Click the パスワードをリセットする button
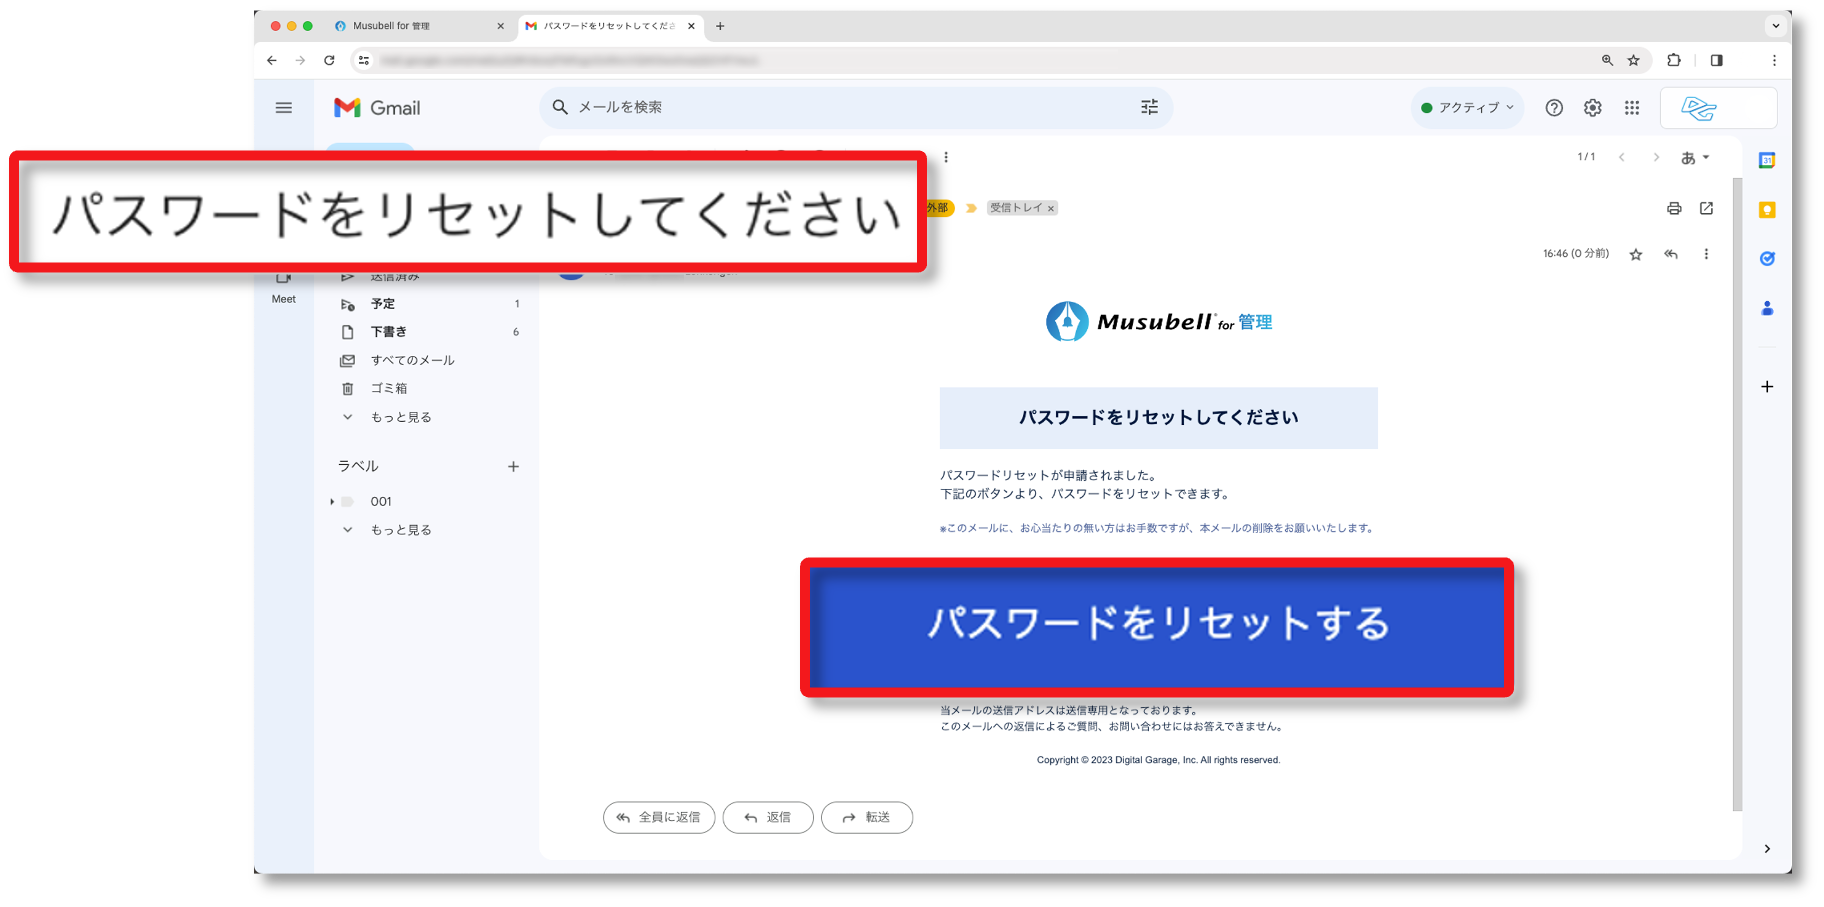Screen dimensions: 1824x907 [1156, 626]
